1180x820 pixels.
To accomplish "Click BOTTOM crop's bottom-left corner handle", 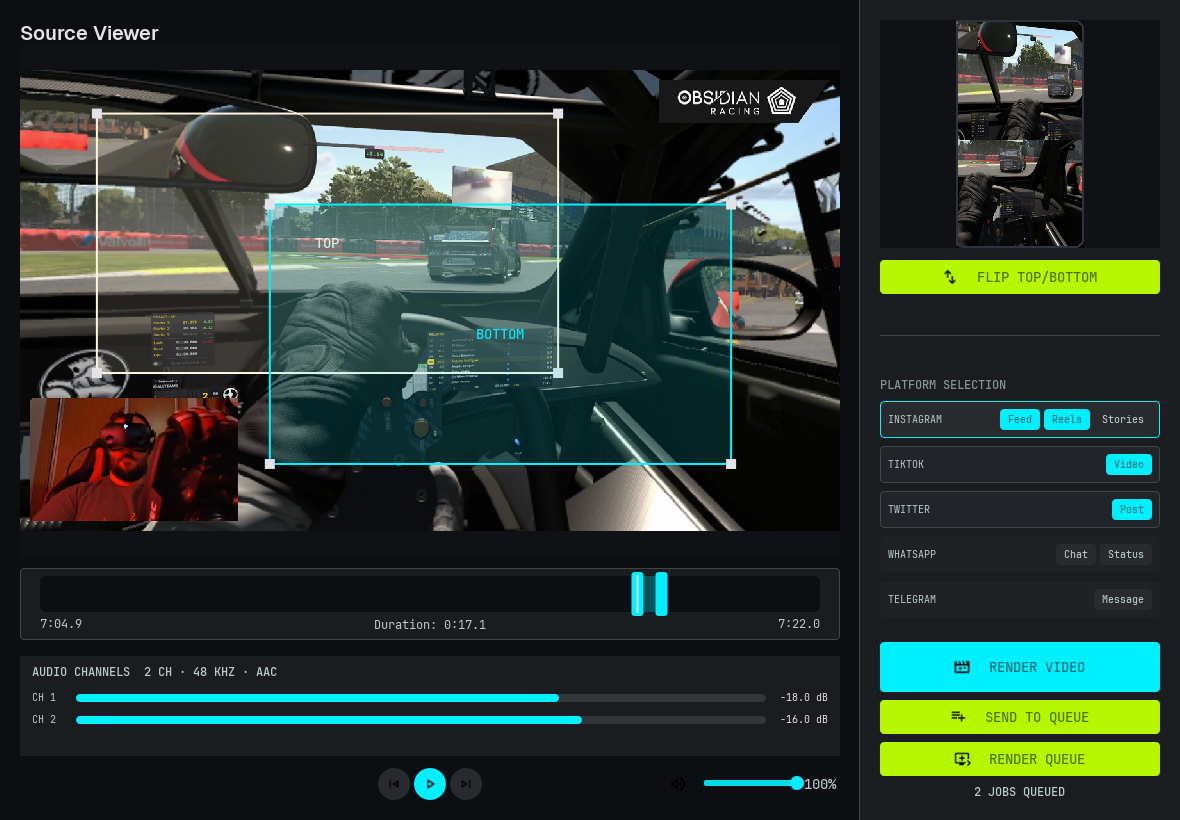I will click(270, 464).
